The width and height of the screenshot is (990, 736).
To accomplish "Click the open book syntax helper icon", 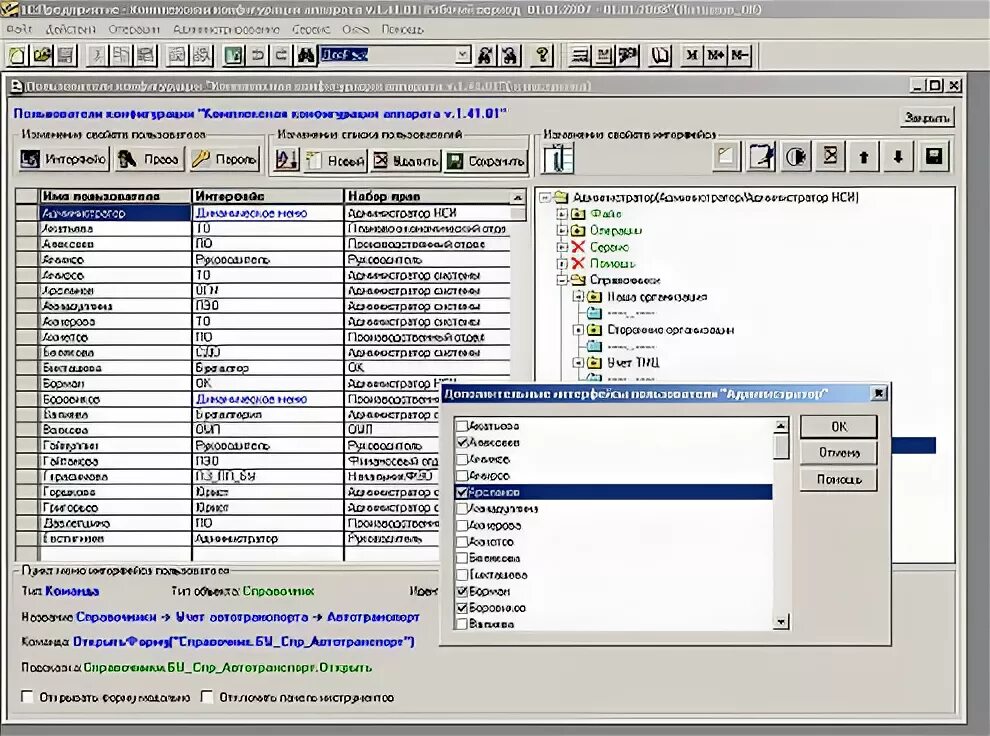I will click(660, 56).
